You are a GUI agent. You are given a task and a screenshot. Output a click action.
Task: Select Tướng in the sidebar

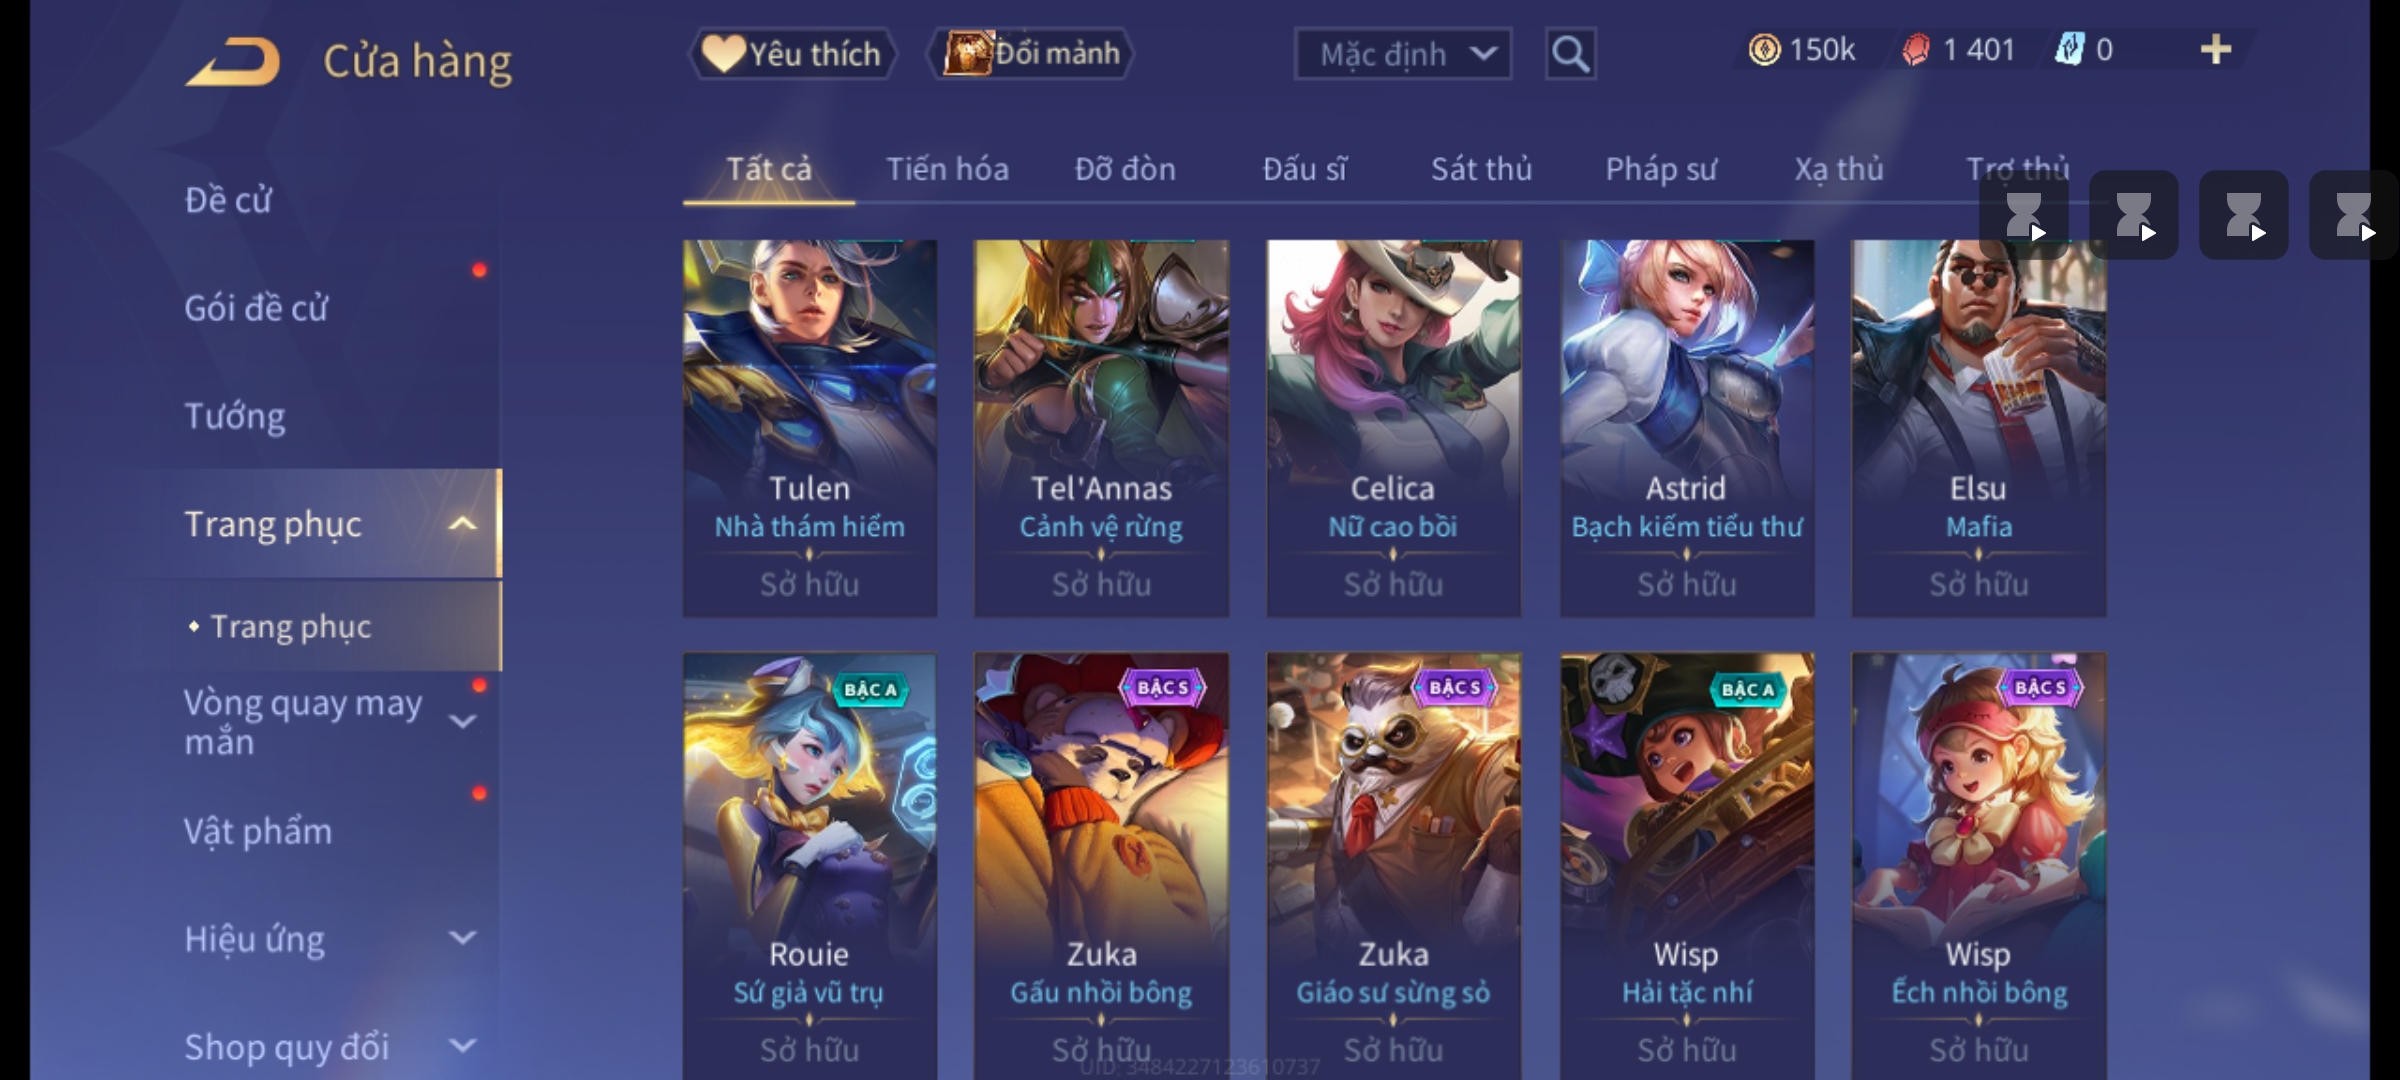point(235,416)
